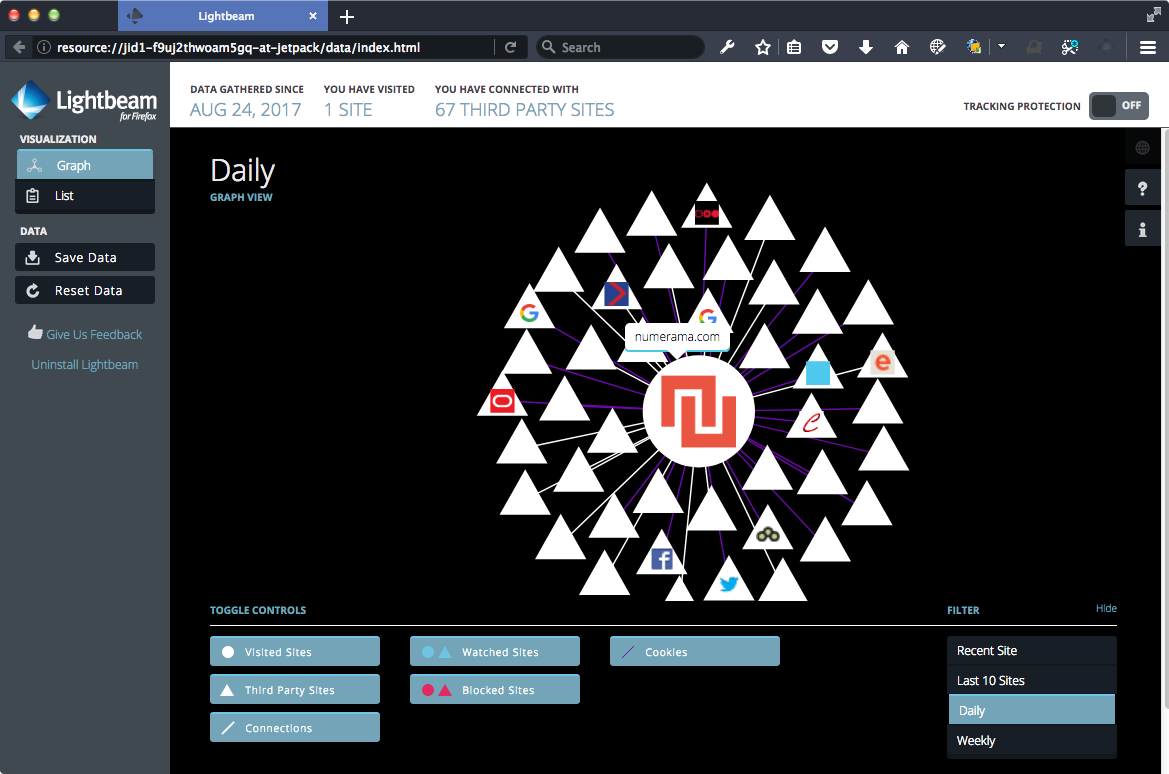Click Uninstall Lightbeam link
The width and height of the screenshot is (1169, 774).
[85, 365]
